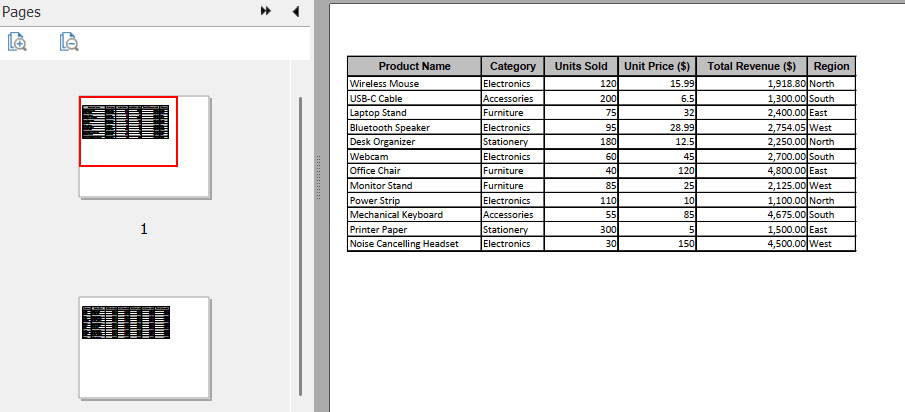Viewport: 905px width, 412px height.
Task: Click page number label 1
Action: 144,229
